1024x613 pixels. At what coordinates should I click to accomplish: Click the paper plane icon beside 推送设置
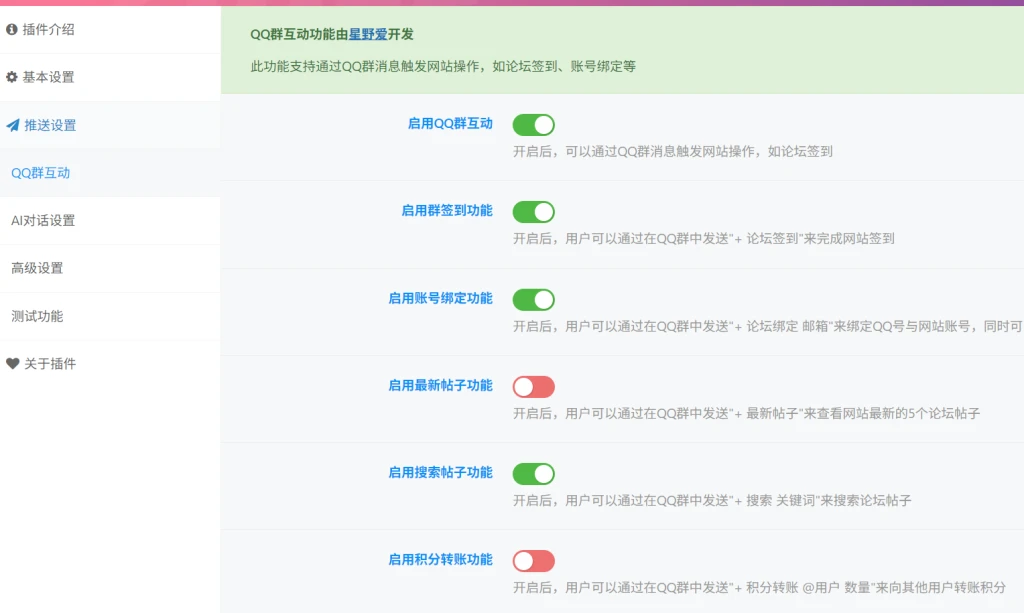pos(12,126)
